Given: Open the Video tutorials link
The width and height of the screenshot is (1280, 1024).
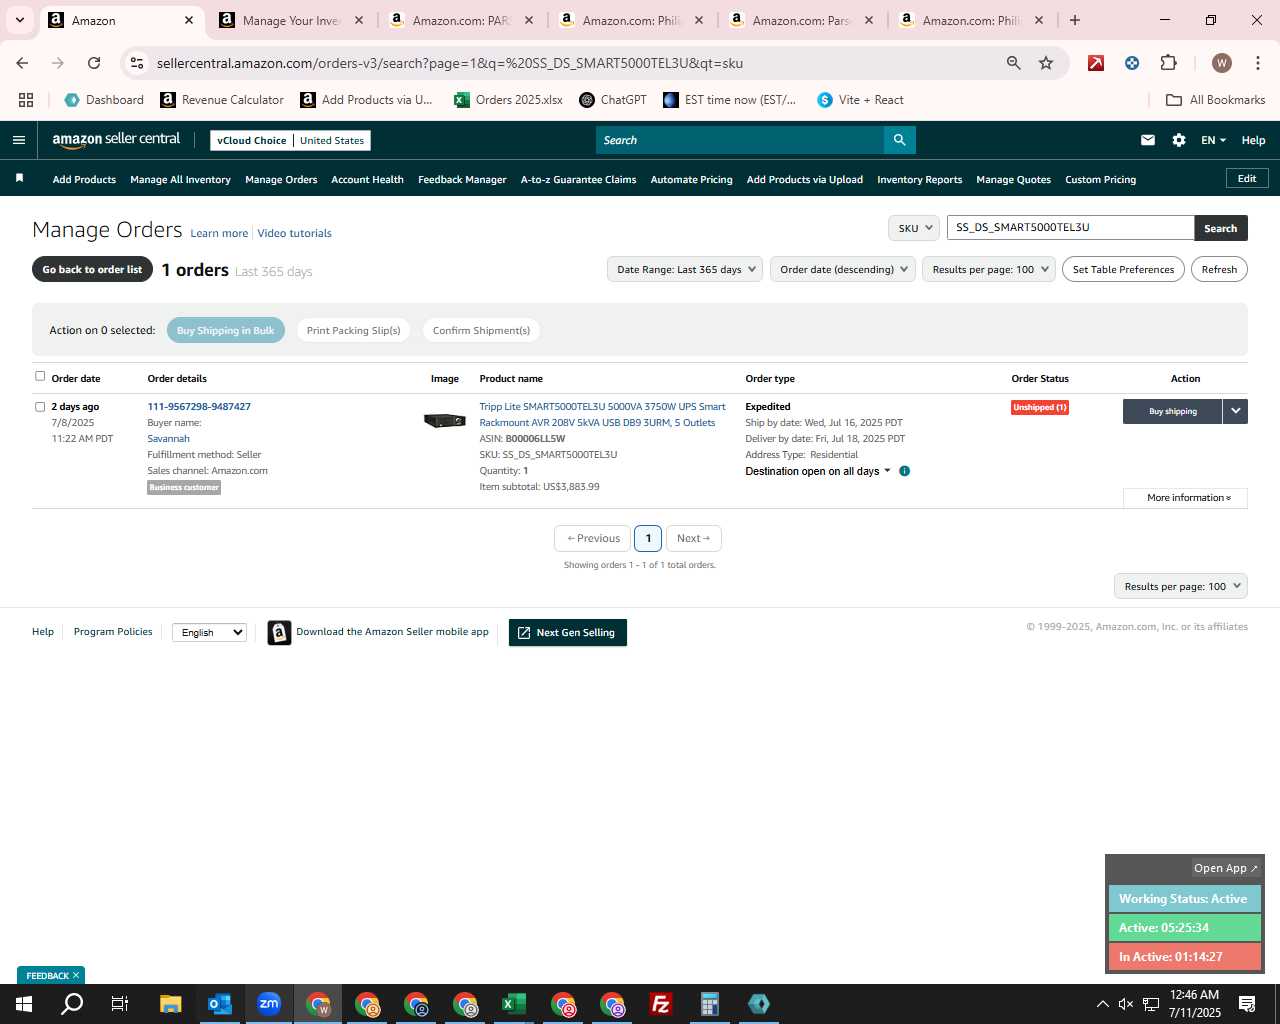Looking at the screenshot, I should coord(294,233).
